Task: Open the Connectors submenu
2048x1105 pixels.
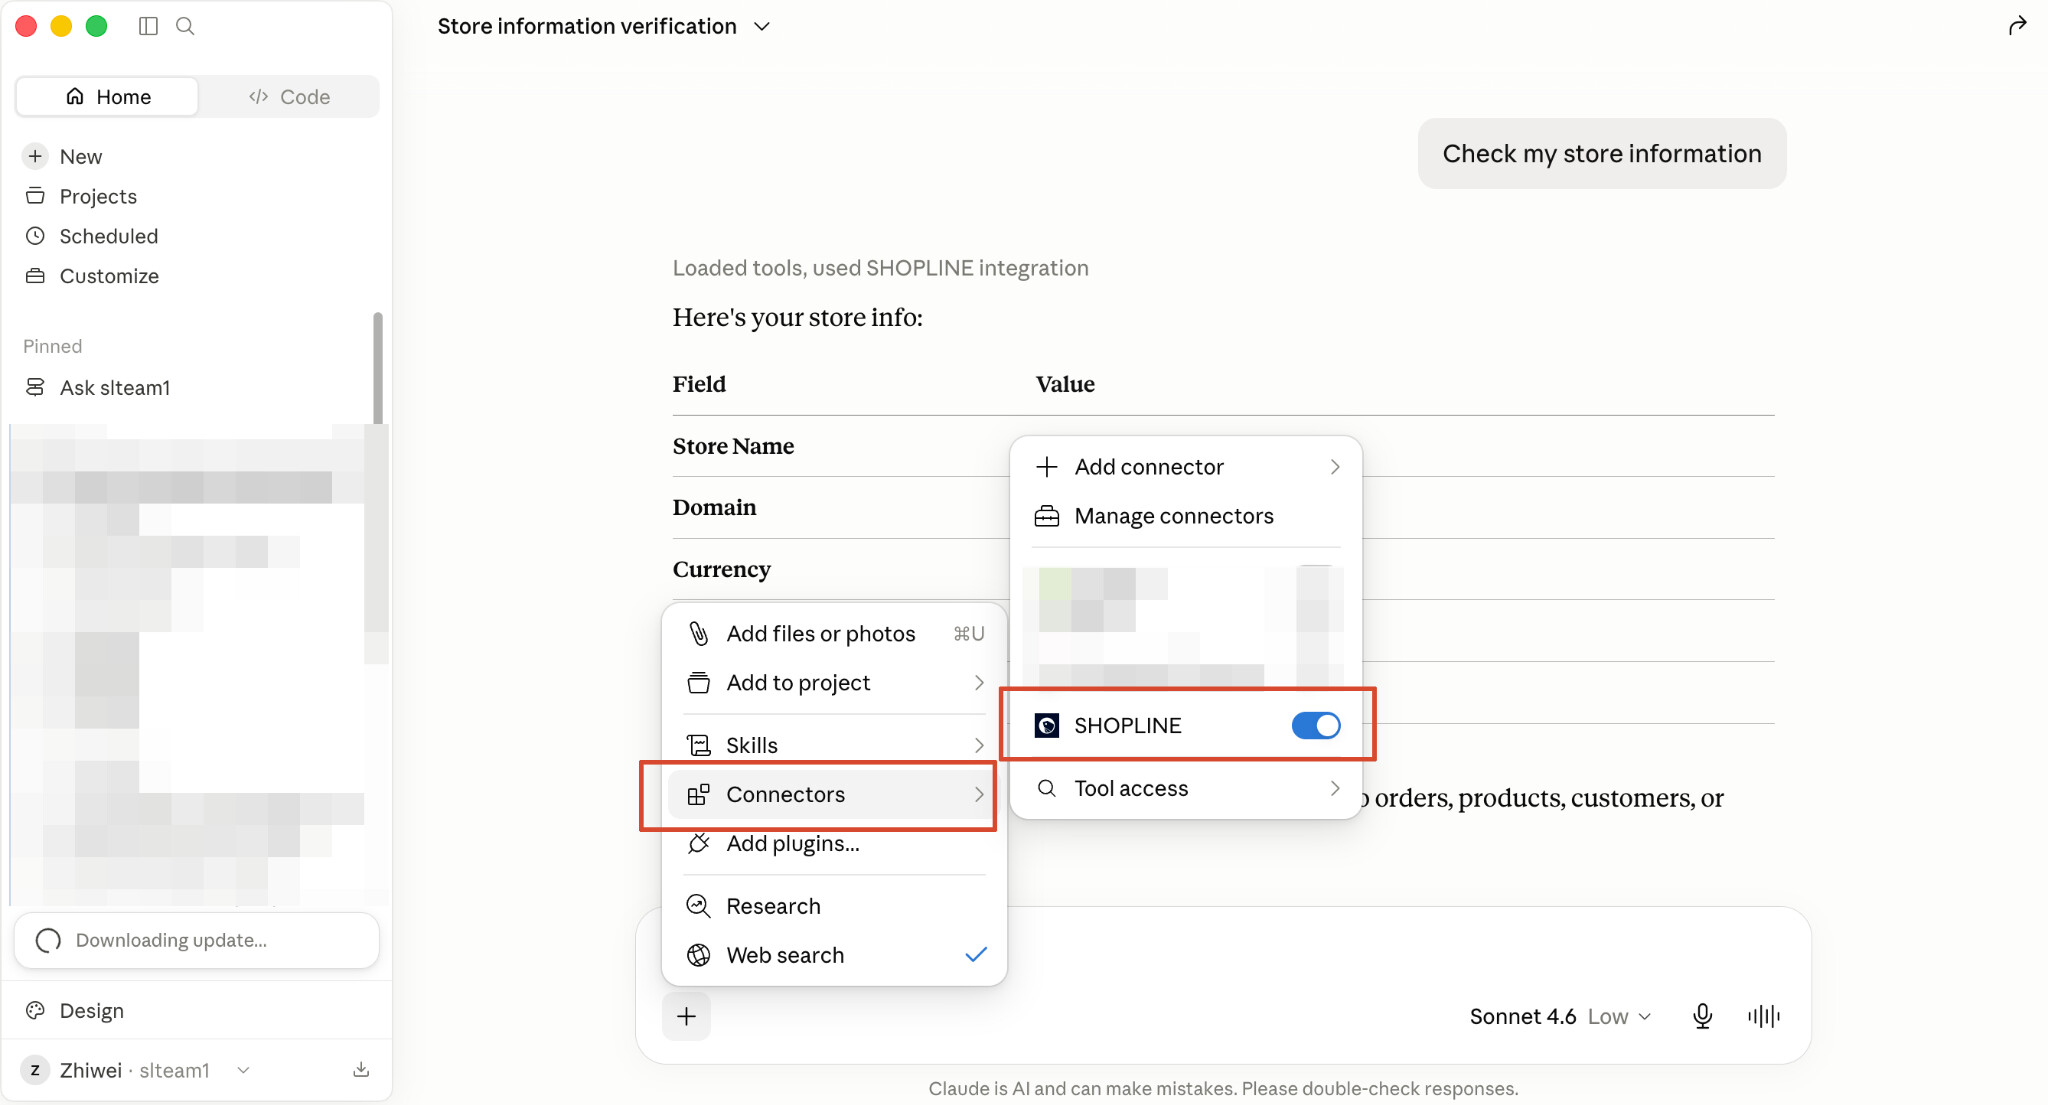Action: click(832, 795)
